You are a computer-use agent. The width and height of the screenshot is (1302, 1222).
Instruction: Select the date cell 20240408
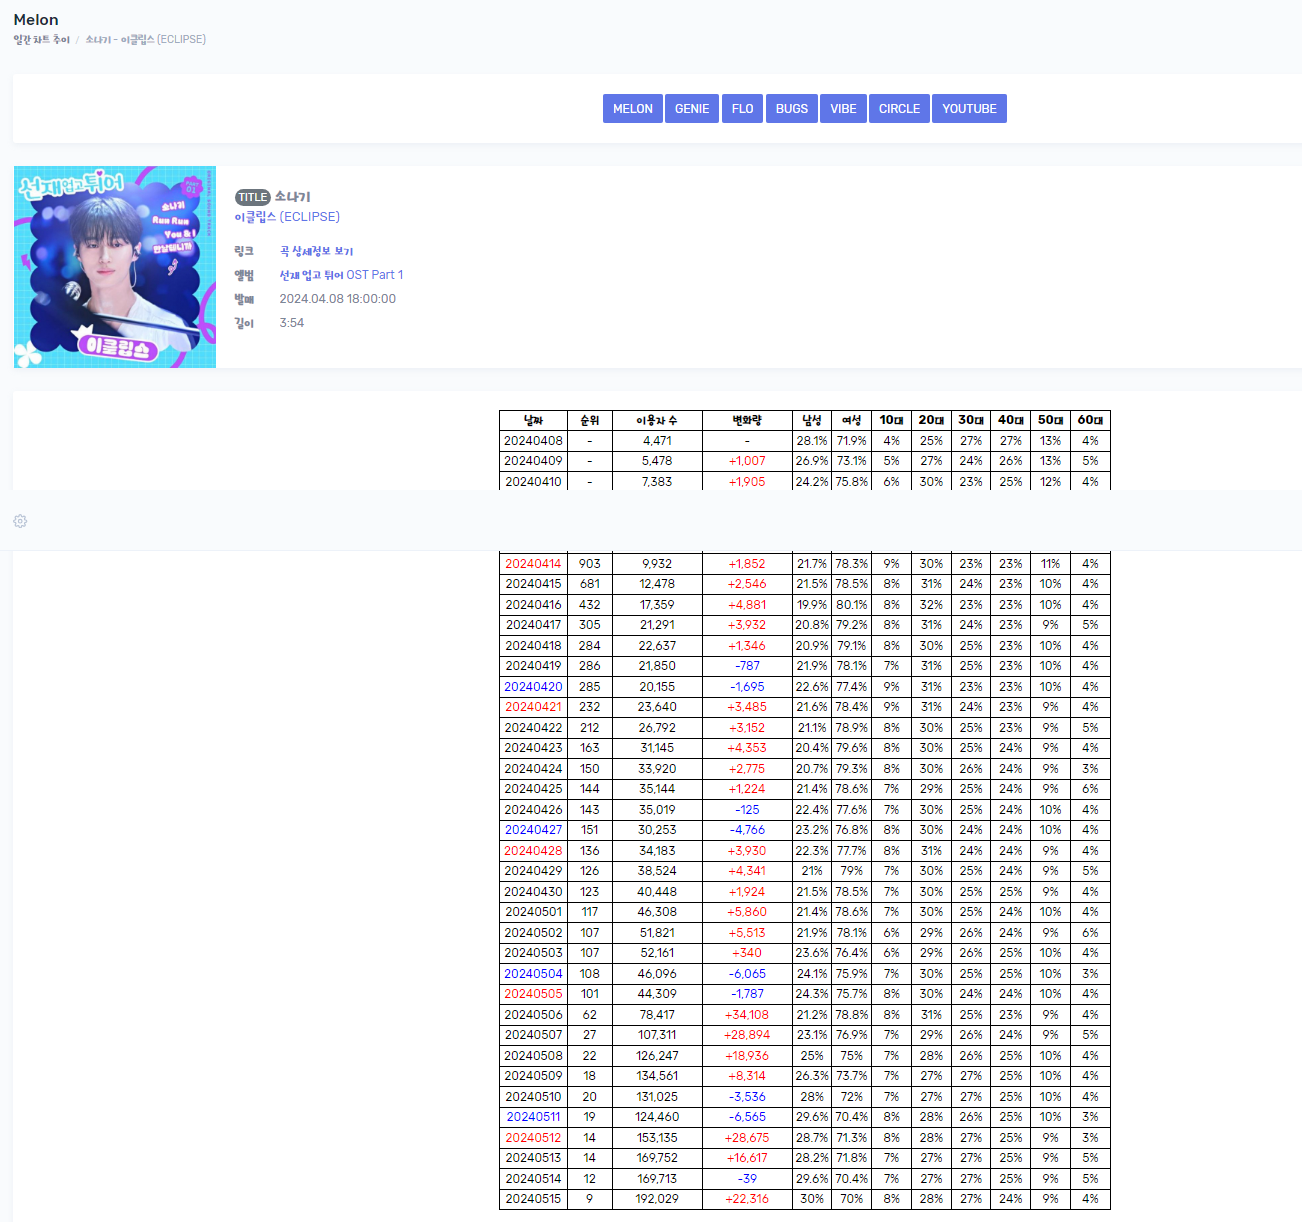[x=533, y=441]
